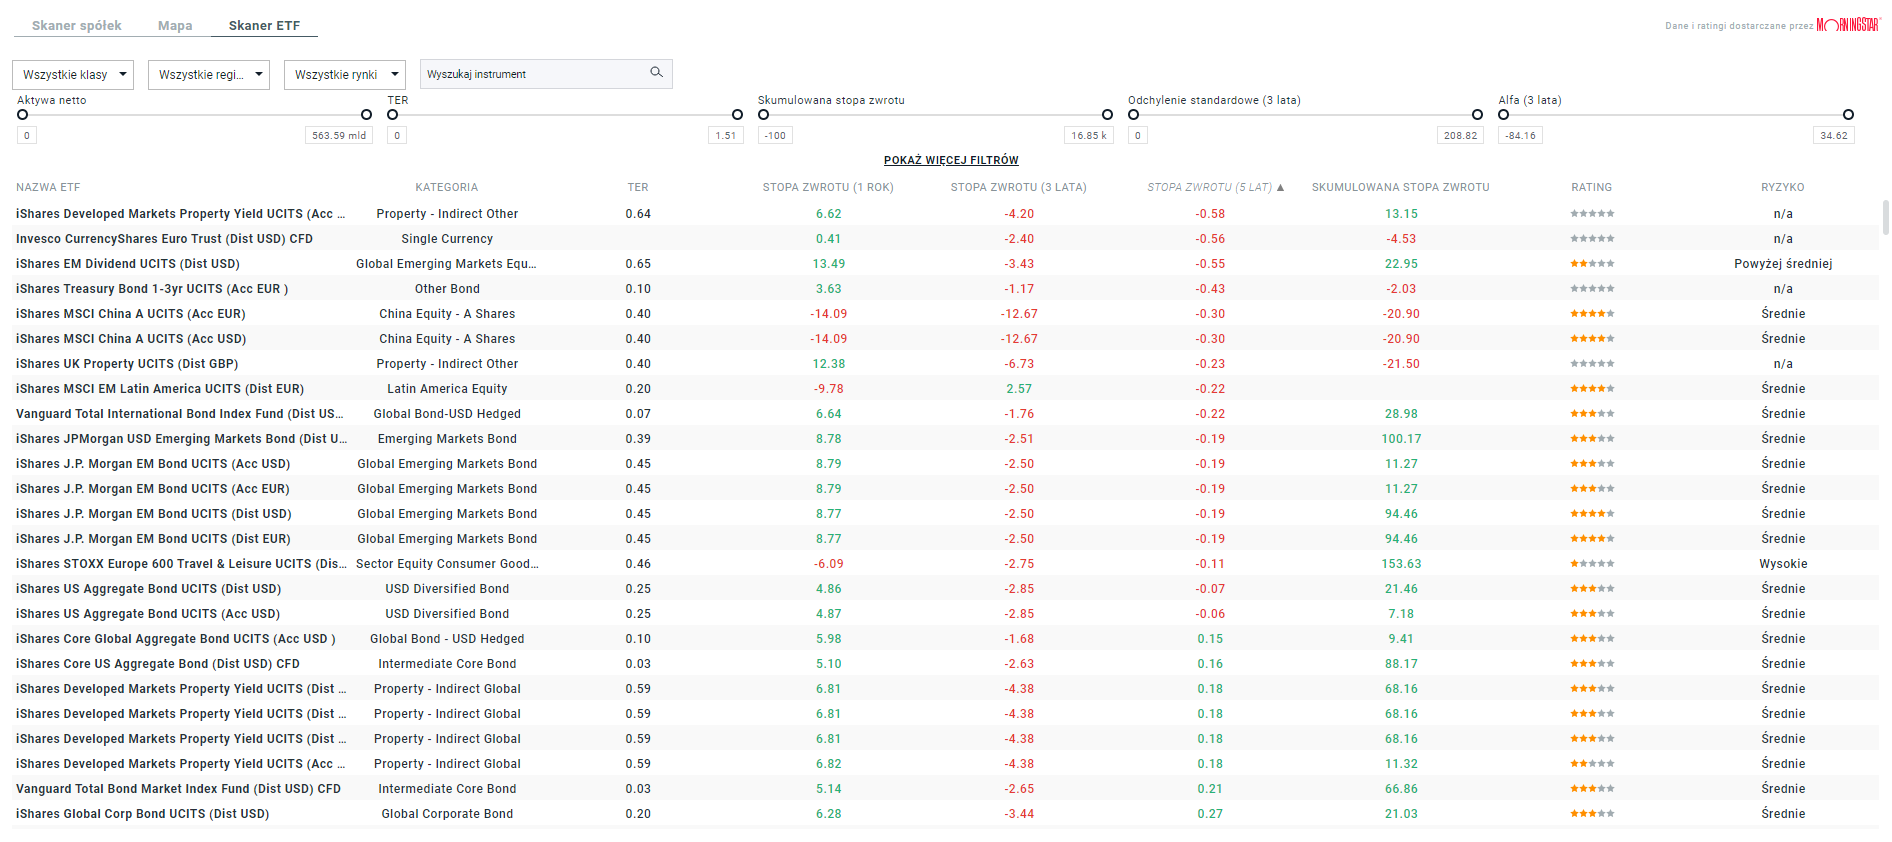Click Odchylenie standardowe slider right handle
1892x842 pixels.
coord(1477,115)
